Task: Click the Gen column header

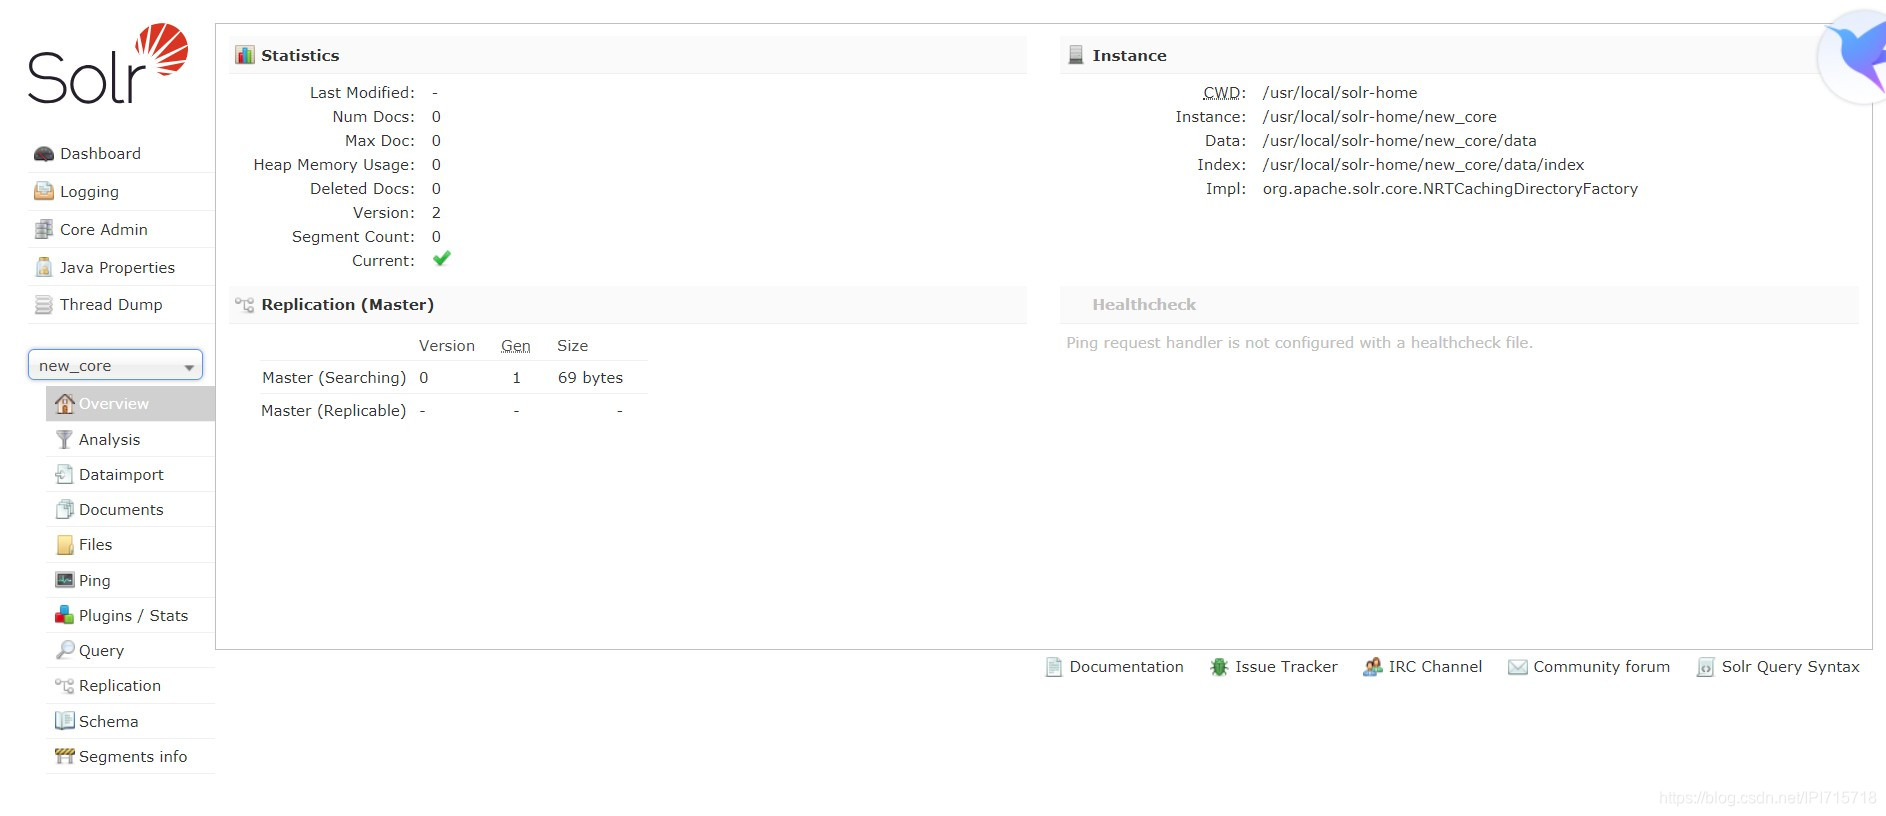Action: tap(516, 346)
